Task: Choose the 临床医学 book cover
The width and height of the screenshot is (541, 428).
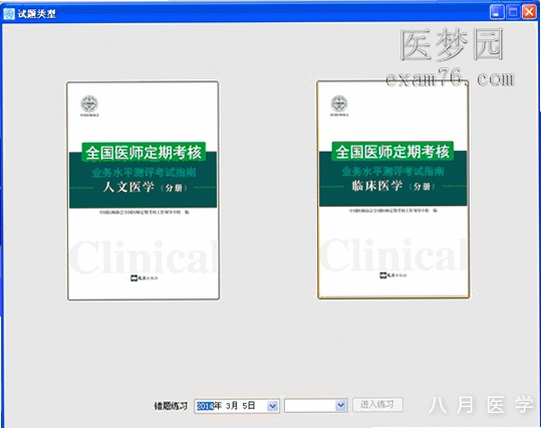Action: point(393,189)
